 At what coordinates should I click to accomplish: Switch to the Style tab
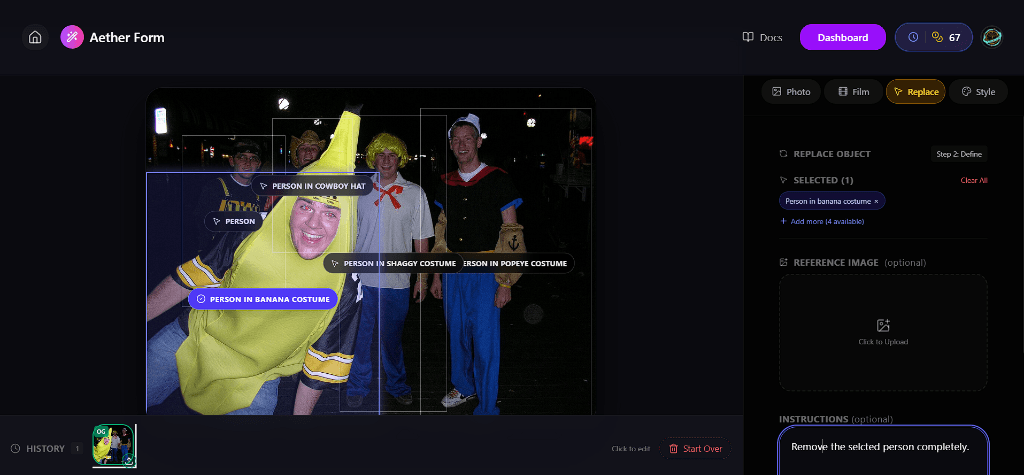click(977, 92)
